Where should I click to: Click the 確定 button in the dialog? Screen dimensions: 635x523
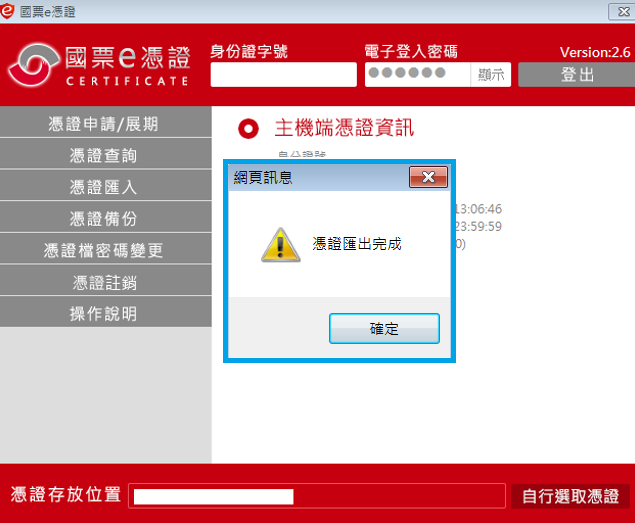tap(384, 328)
